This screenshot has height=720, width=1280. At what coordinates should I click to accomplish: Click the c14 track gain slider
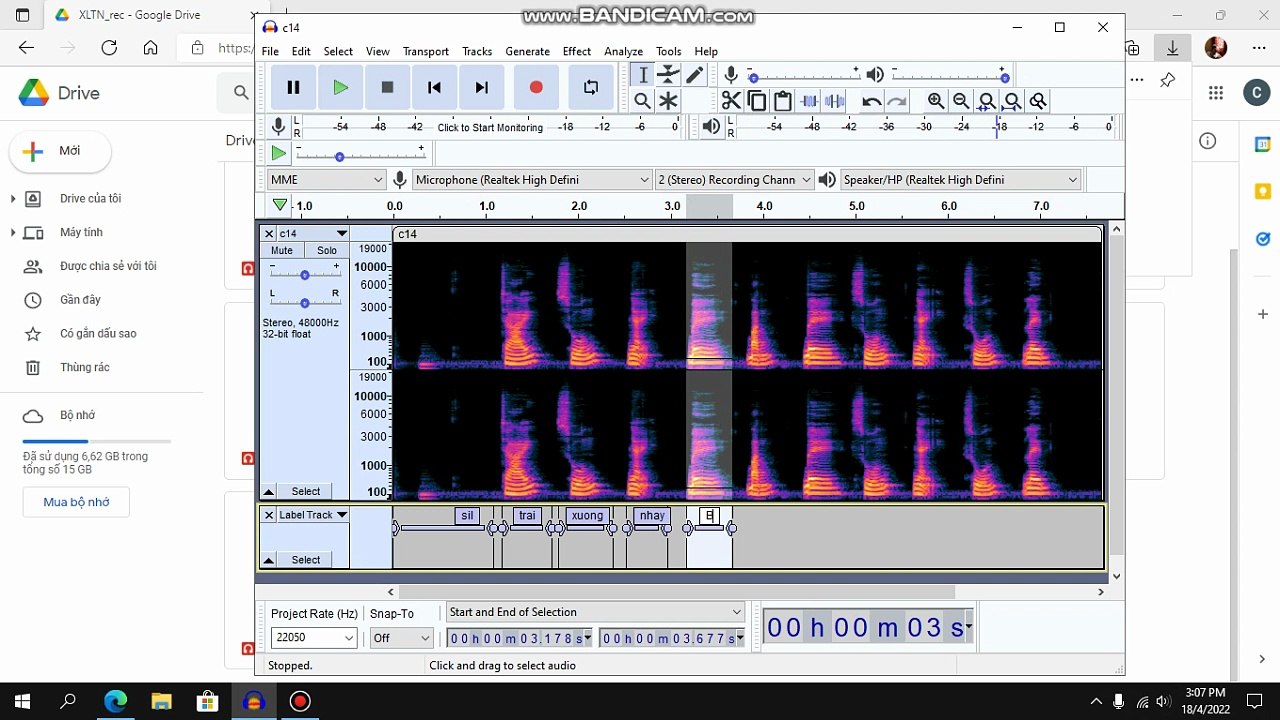point(304,274)
